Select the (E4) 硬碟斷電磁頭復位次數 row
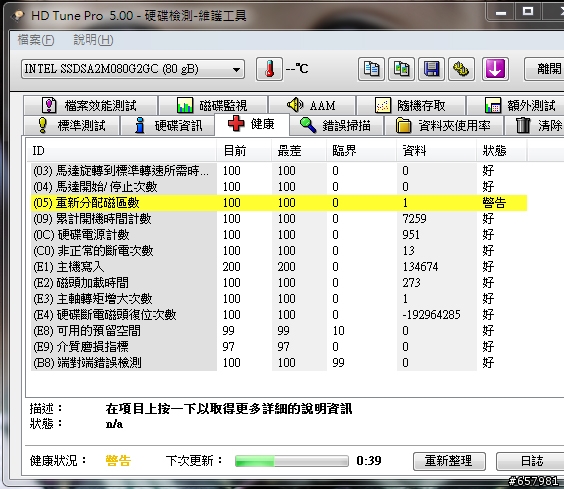This screenshot has height=489, width=564. click(279, 314)
